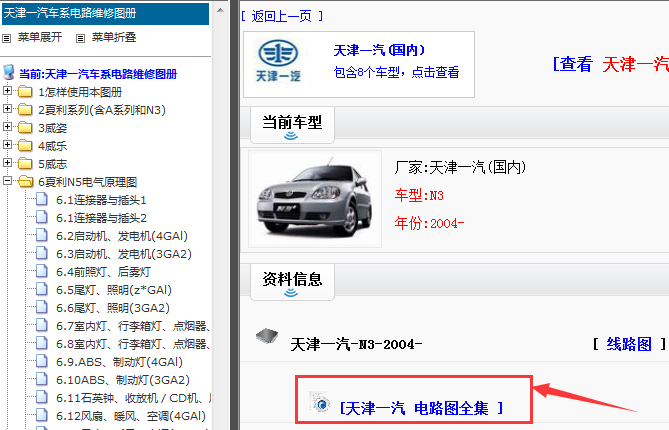
Task: Open the 当前车型 tab header
Action: 292,125
